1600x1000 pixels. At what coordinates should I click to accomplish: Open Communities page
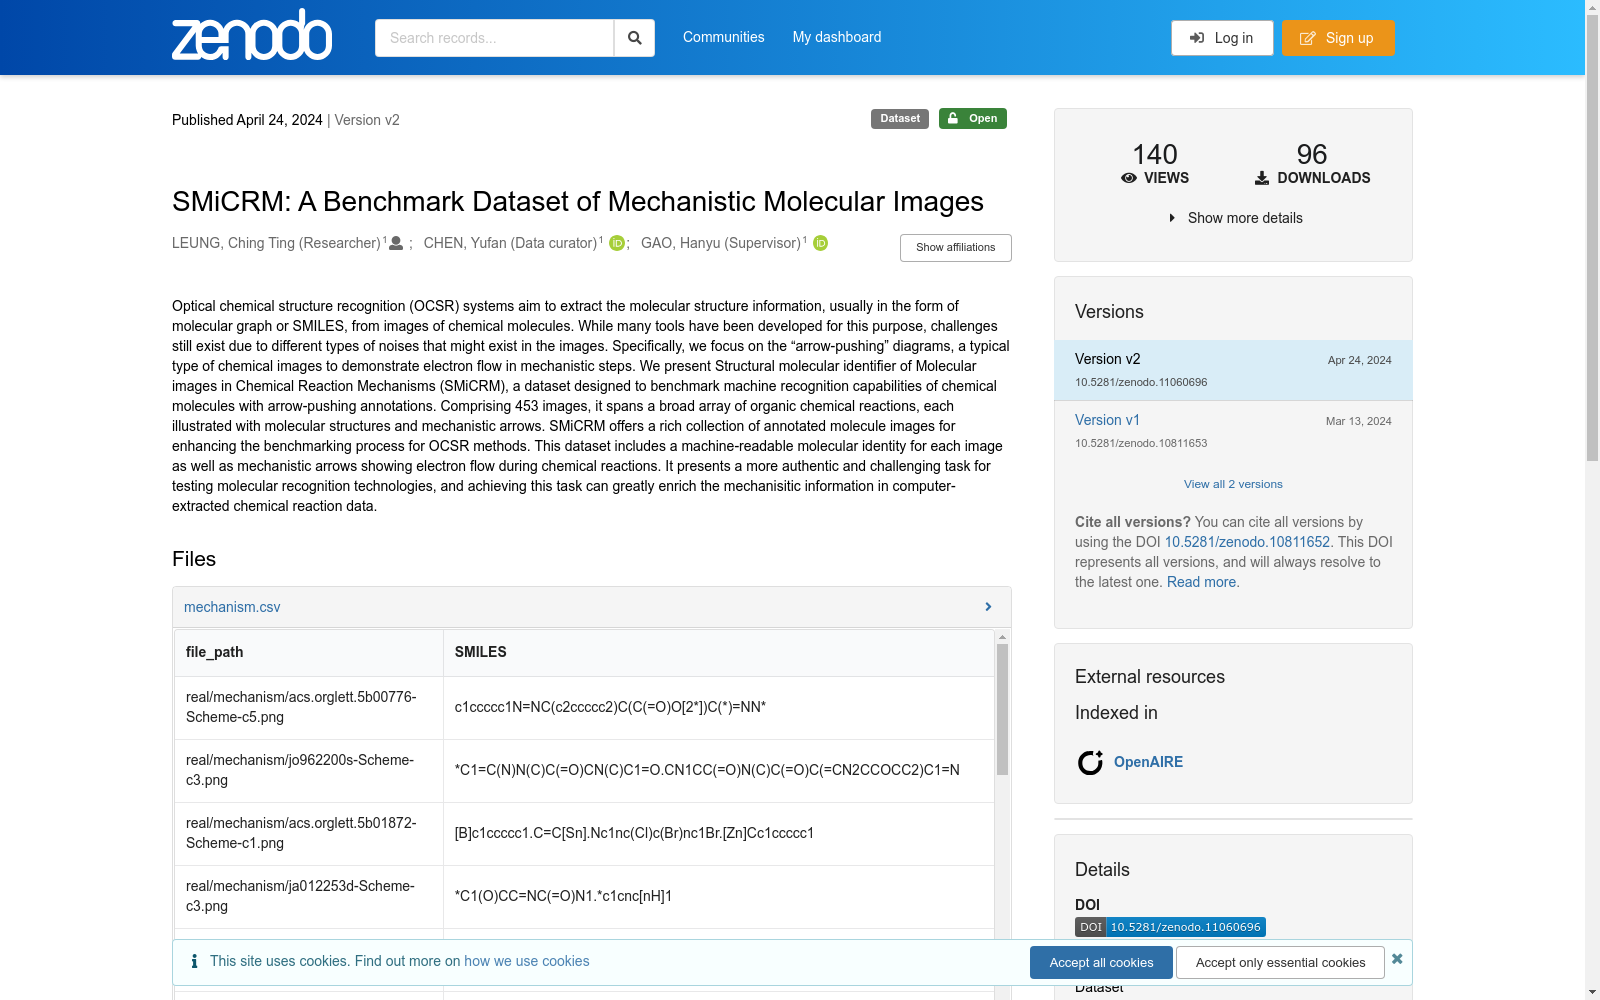[x=724, y=37]
